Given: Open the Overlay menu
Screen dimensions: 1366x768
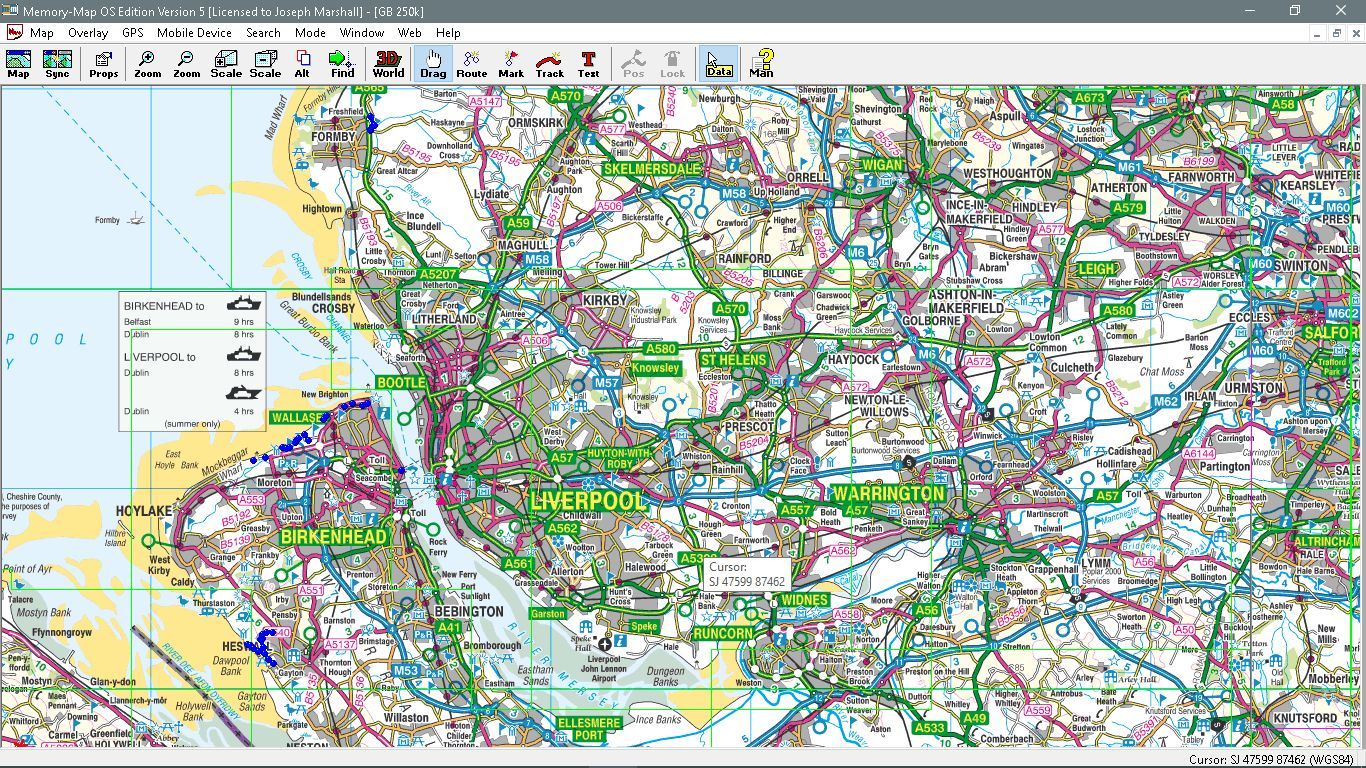Looking at the screenshot, I should (88, 33).
